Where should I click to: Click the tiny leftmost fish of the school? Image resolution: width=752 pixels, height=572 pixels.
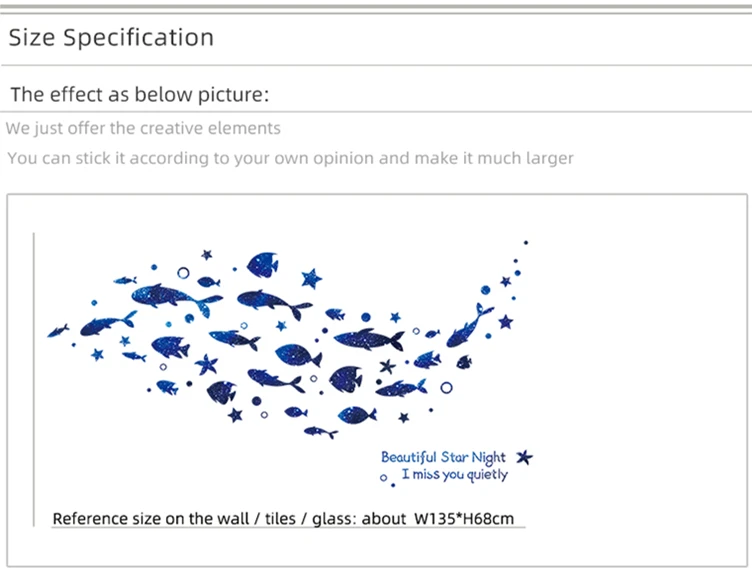[x=59, y=330]
